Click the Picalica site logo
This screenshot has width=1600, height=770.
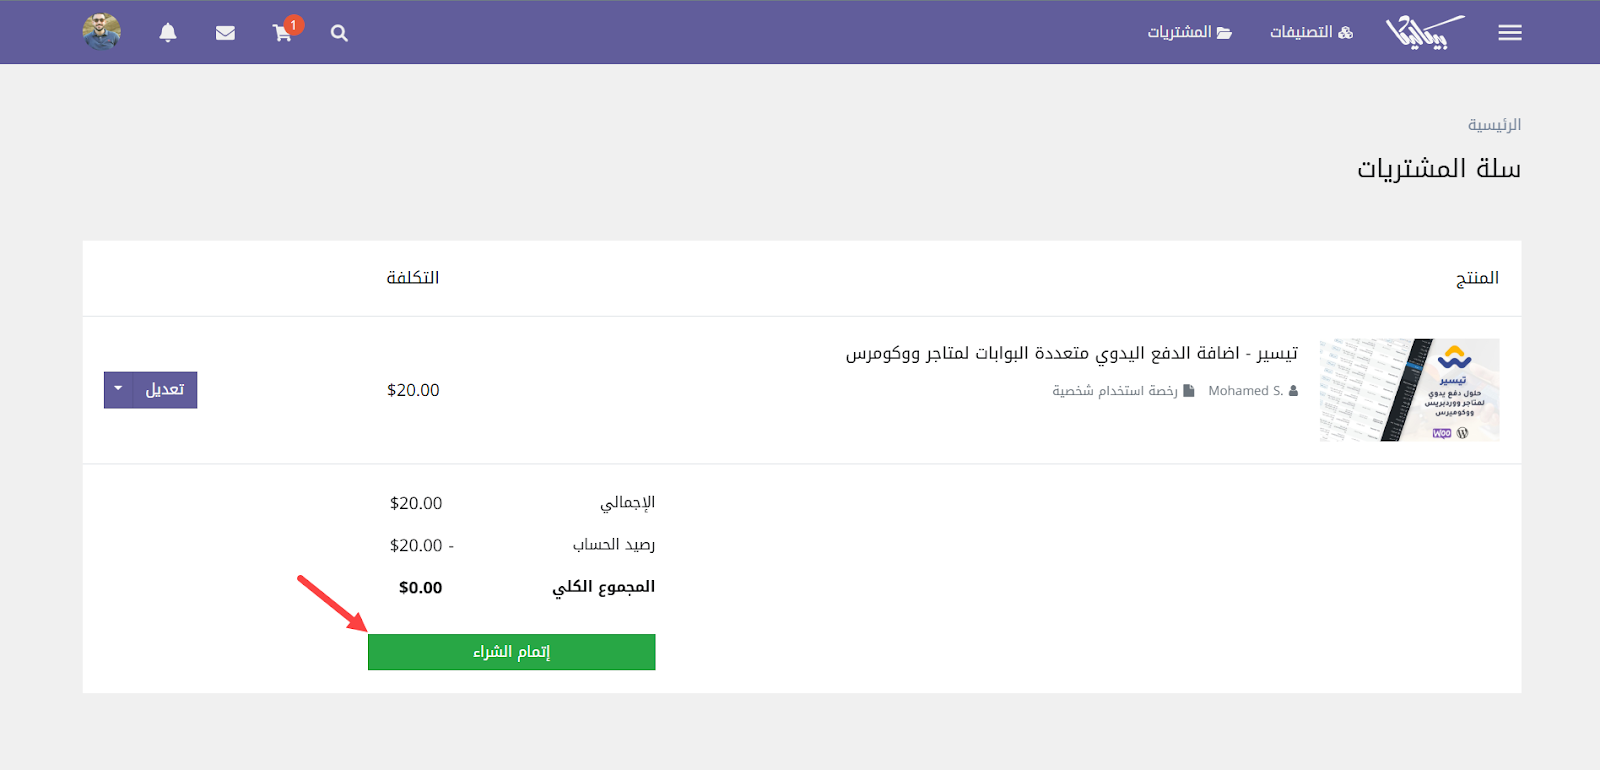tap(1424, 32)
